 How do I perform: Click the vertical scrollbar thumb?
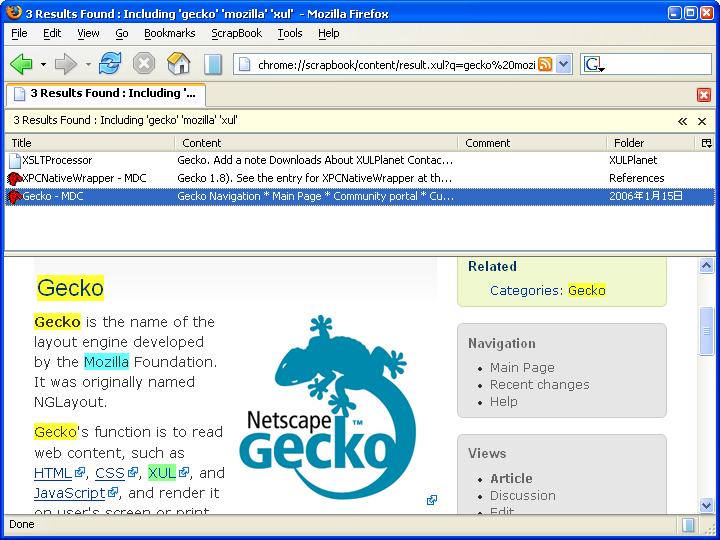(706, 331)
